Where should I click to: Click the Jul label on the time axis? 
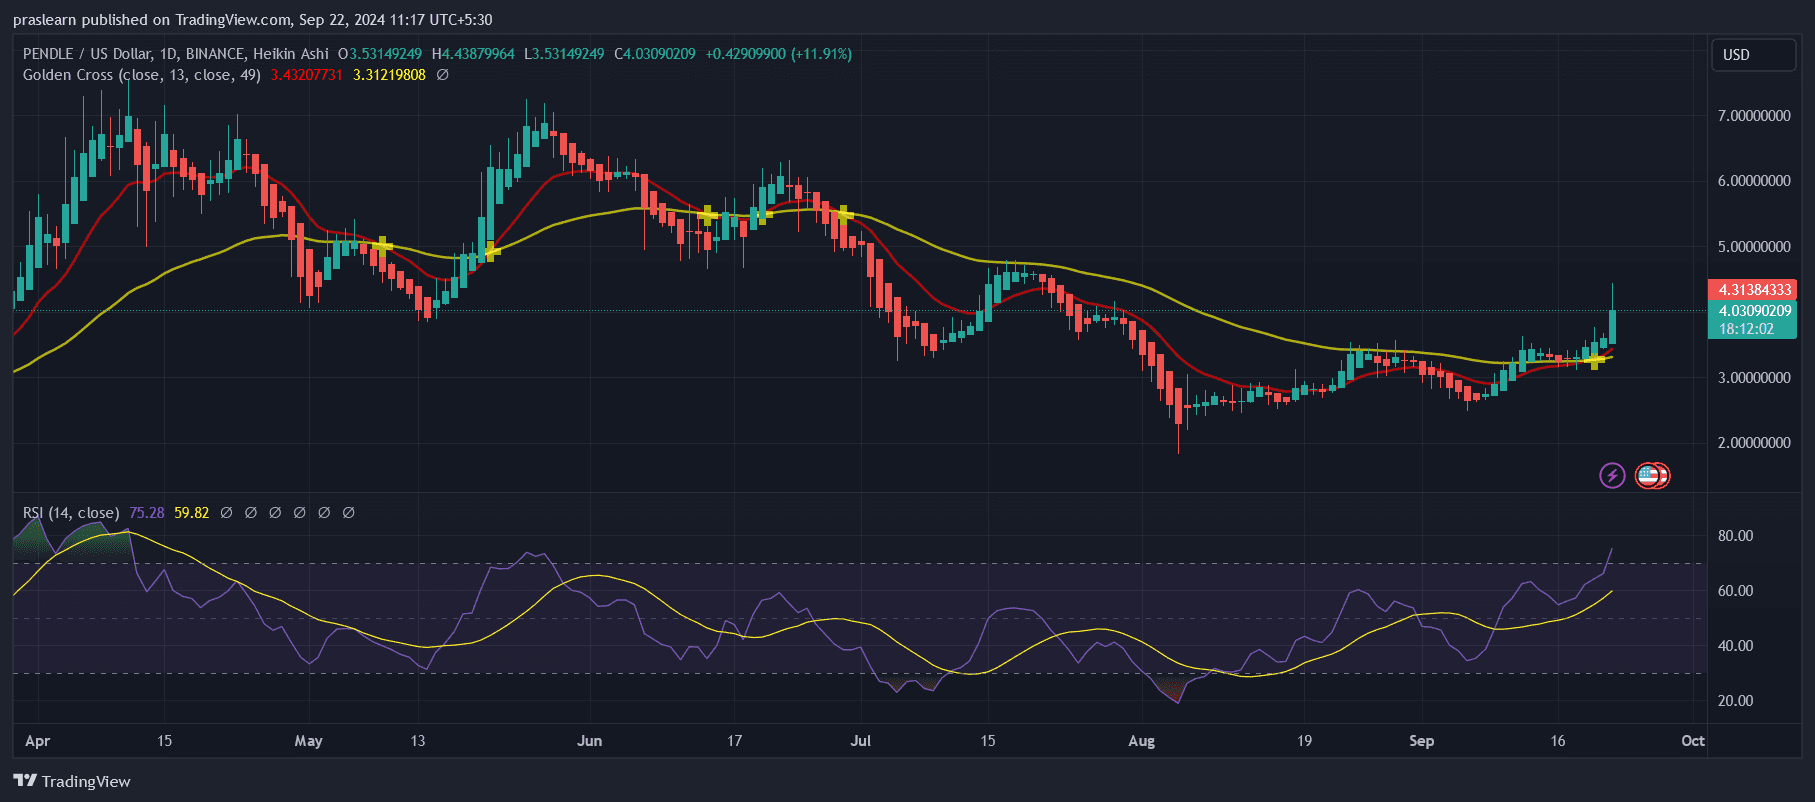(860, 741)
